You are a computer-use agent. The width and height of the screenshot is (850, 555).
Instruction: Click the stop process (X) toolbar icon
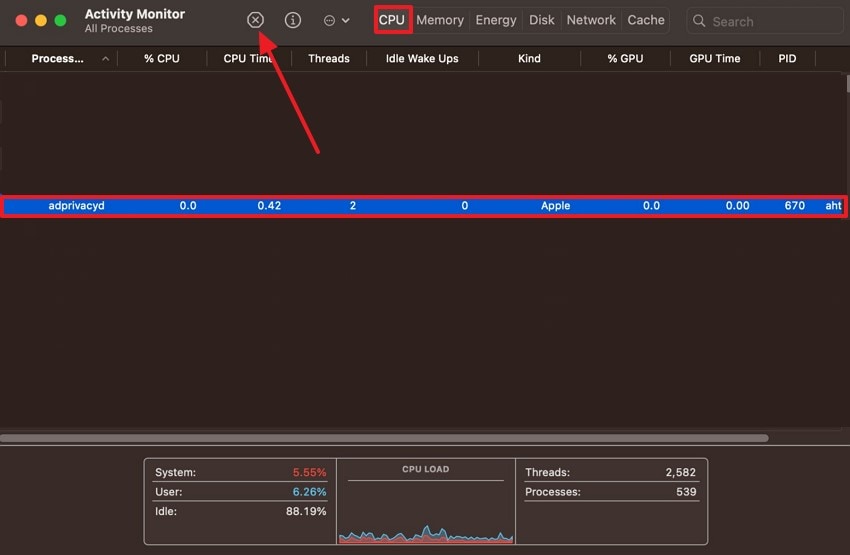click(255, 20)
